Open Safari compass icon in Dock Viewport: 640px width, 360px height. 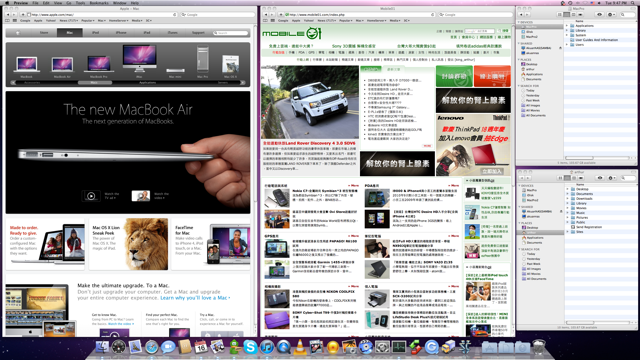tap(151, 347)
